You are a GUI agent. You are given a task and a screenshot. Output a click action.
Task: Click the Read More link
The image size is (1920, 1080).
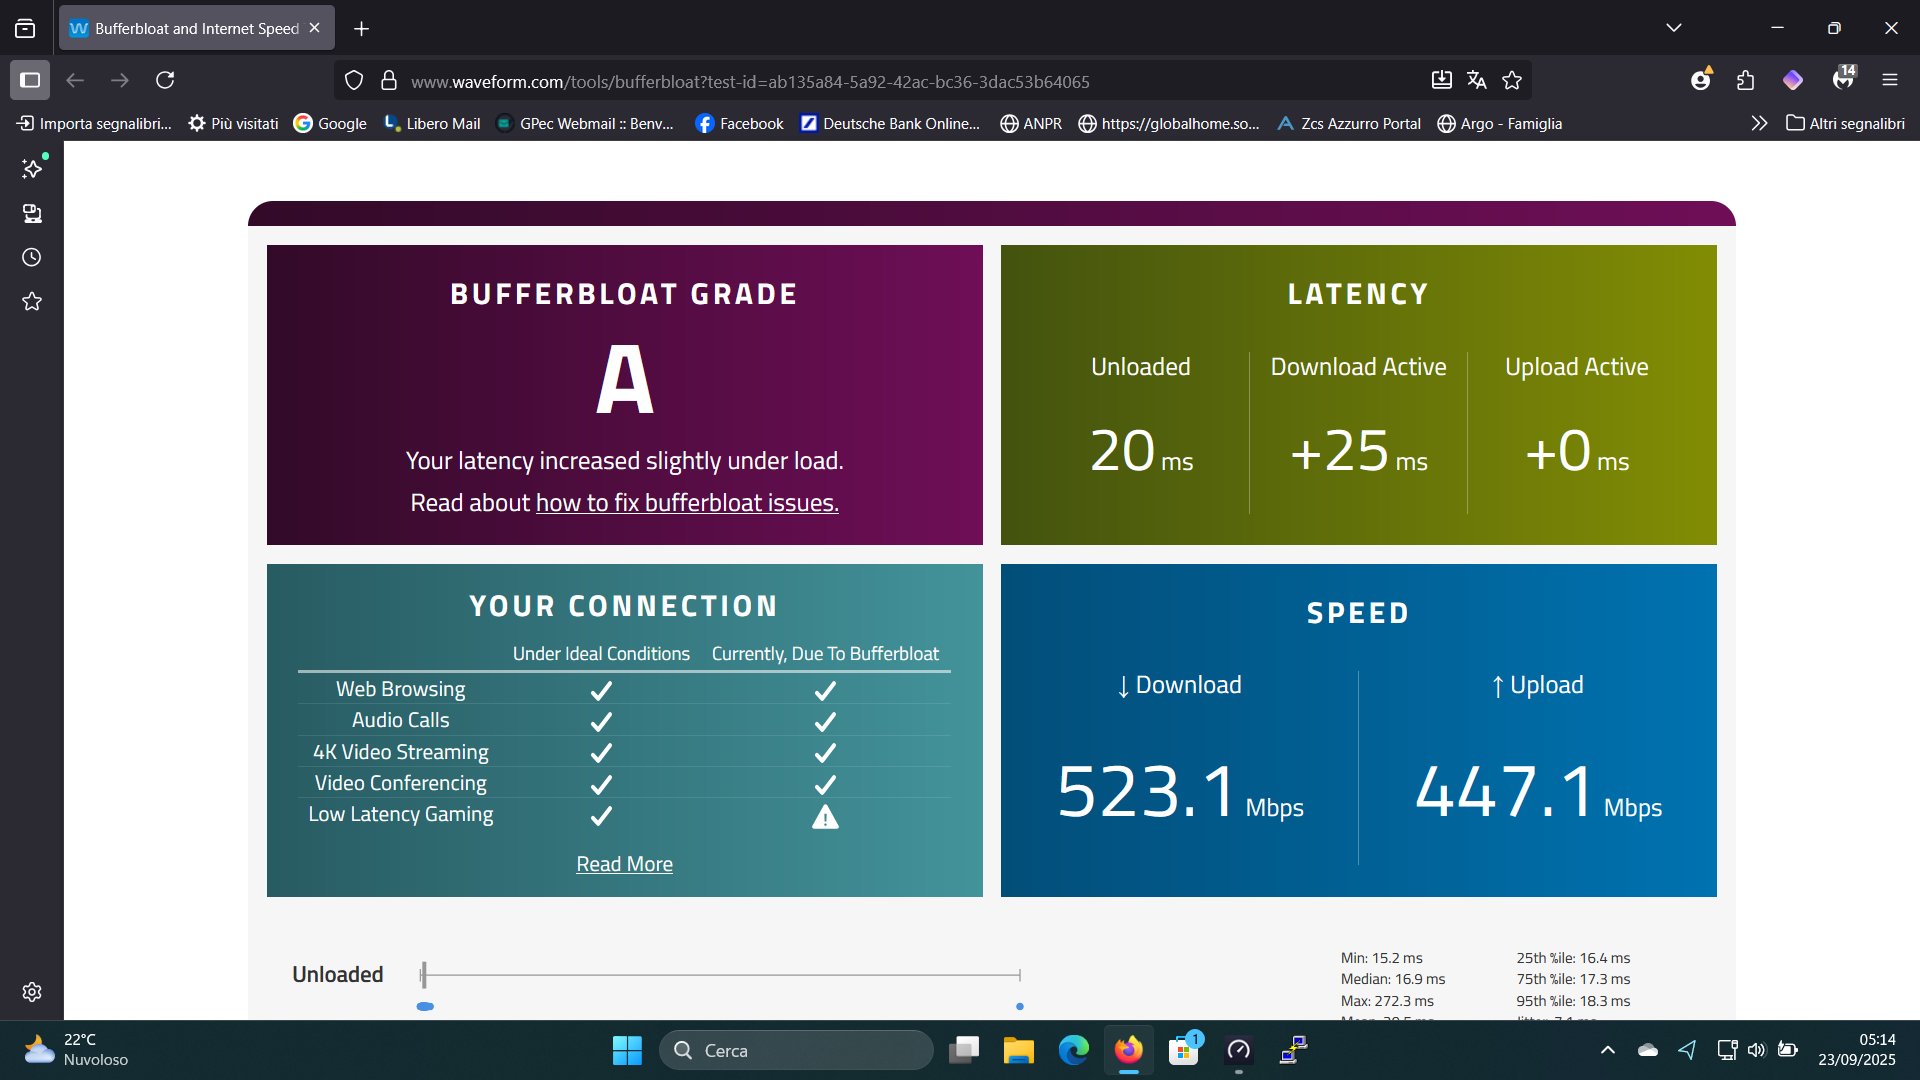coord(624,864)
